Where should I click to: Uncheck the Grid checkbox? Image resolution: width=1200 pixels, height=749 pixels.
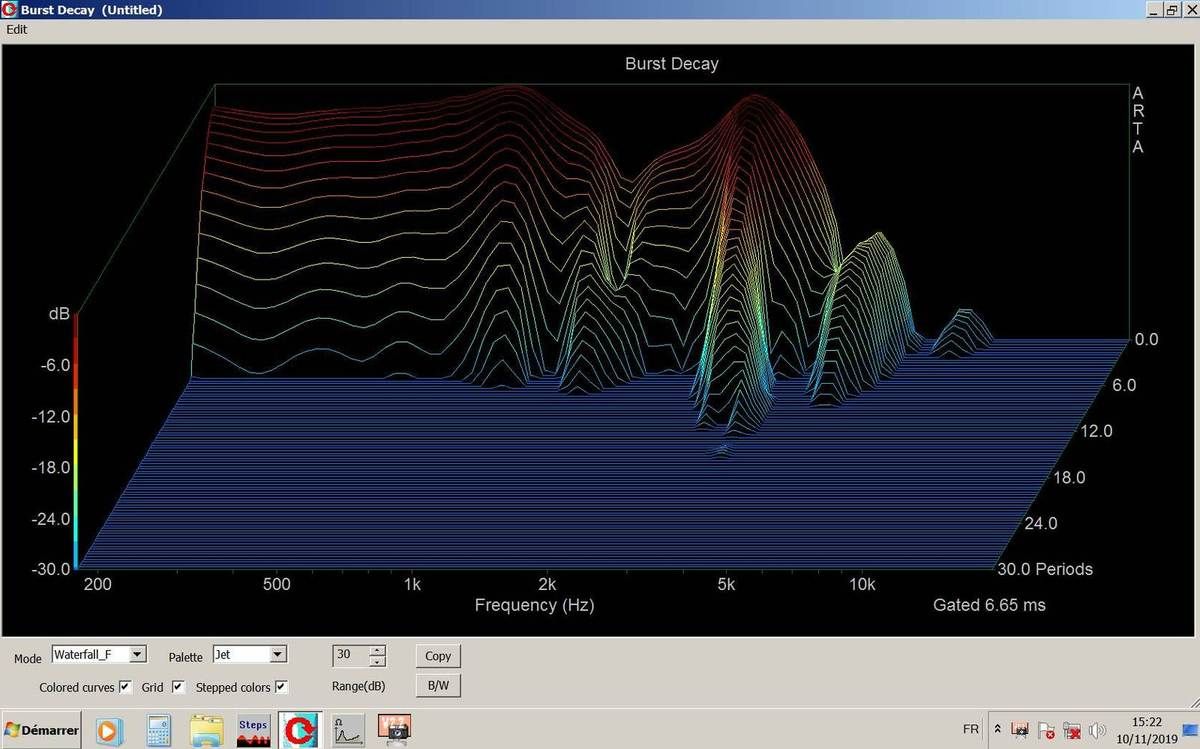click(178, 687)
